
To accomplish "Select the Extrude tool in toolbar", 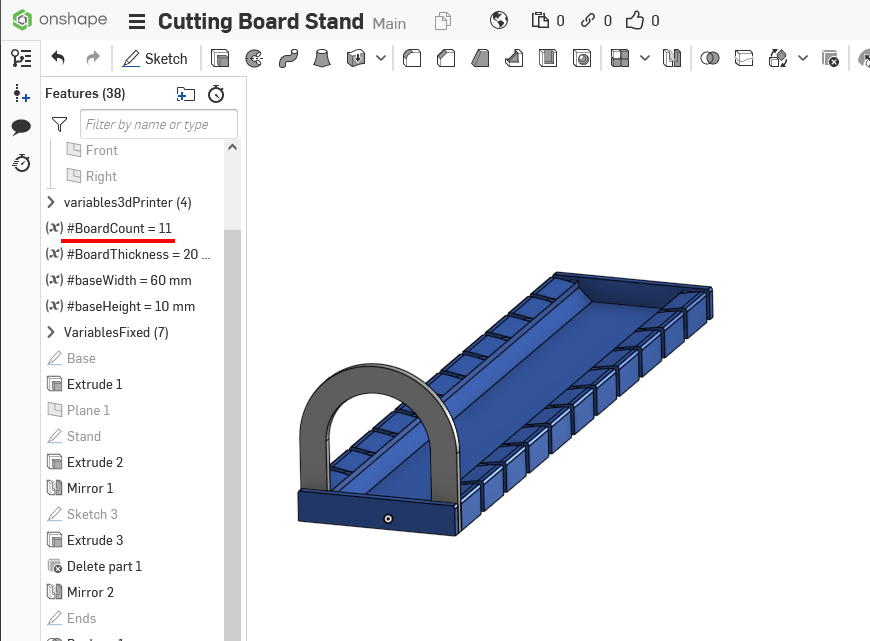I will [220, 58].
